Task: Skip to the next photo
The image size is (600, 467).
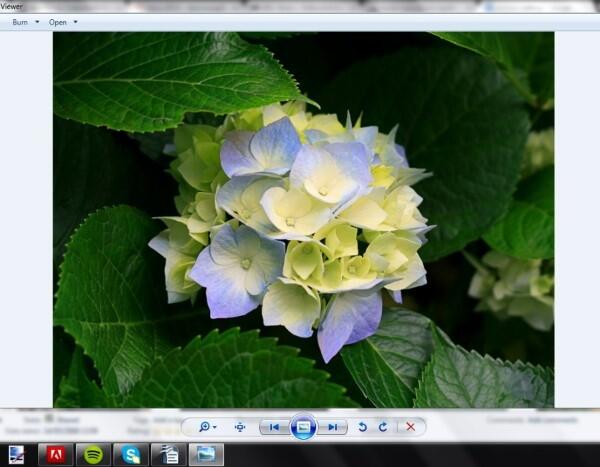Action: 333,427
